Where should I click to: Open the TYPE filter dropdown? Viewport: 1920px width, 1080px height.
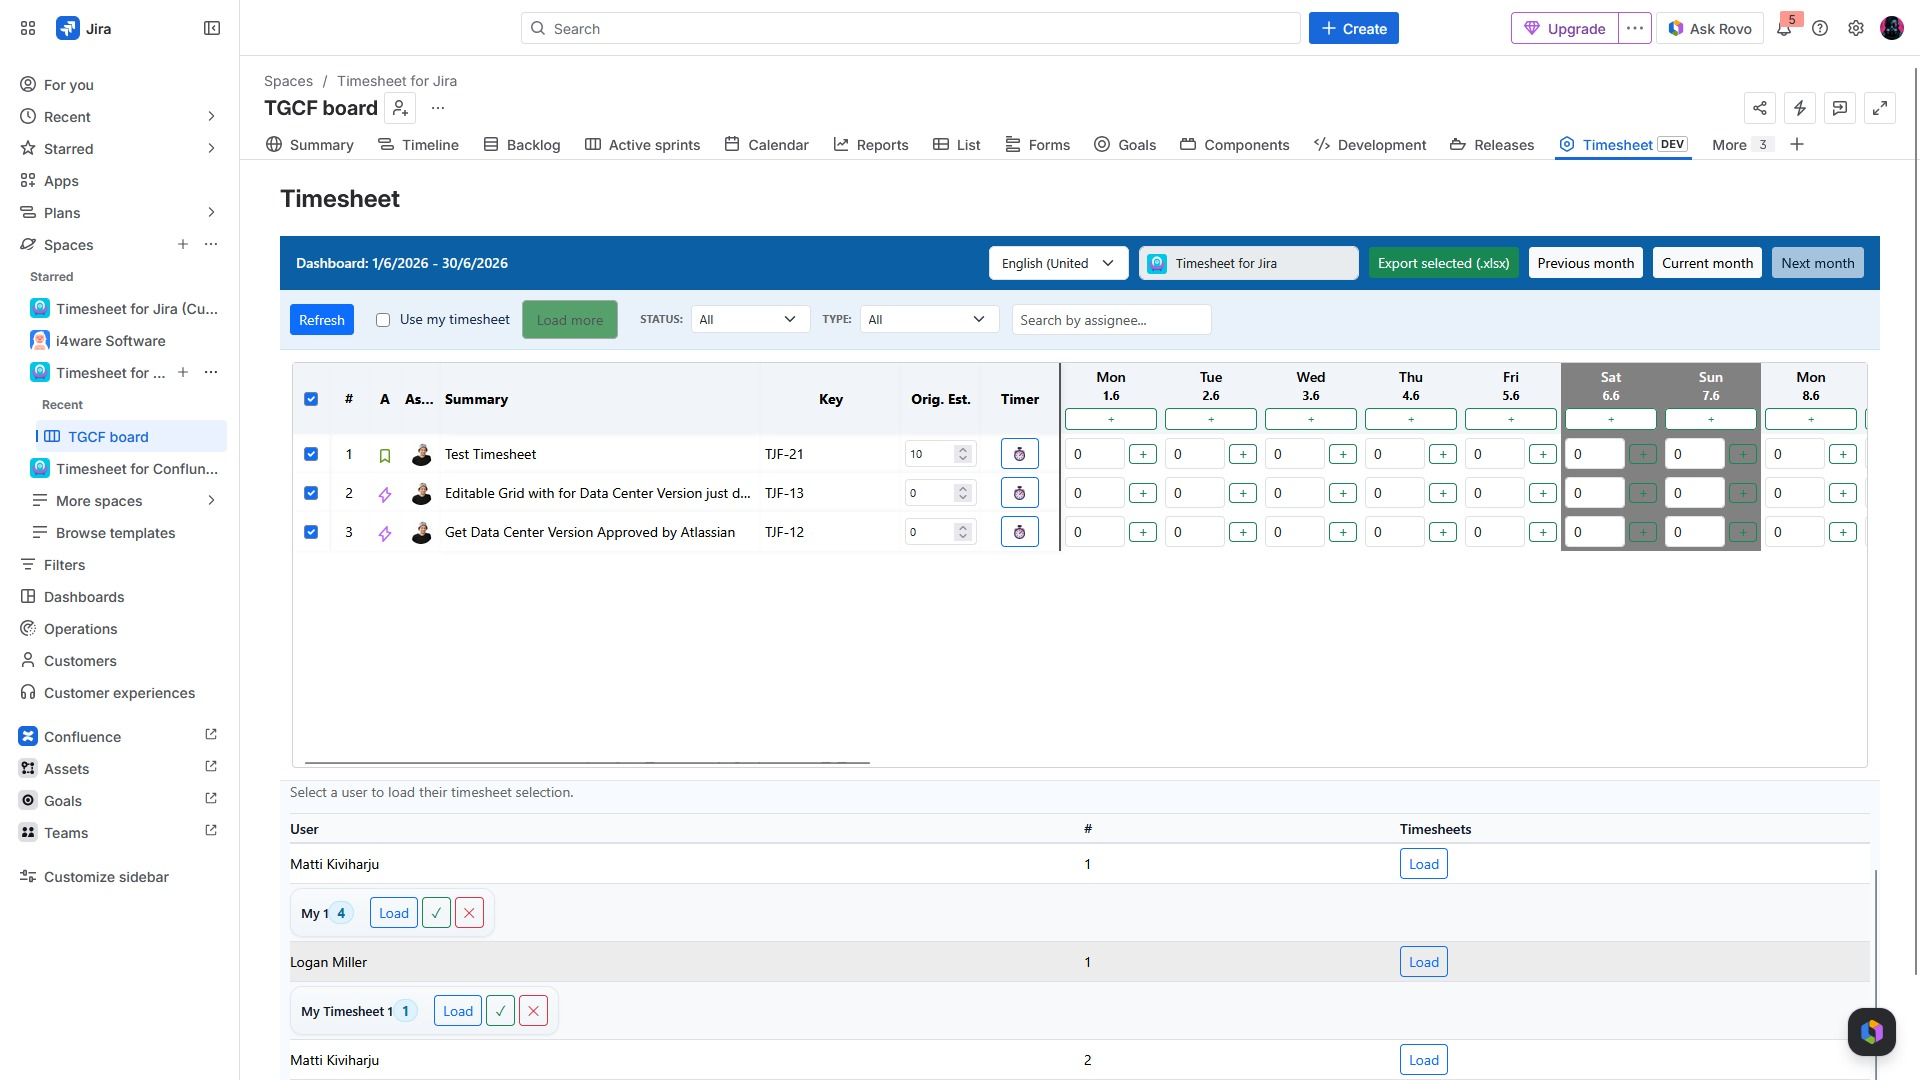(x=929, y=320)
